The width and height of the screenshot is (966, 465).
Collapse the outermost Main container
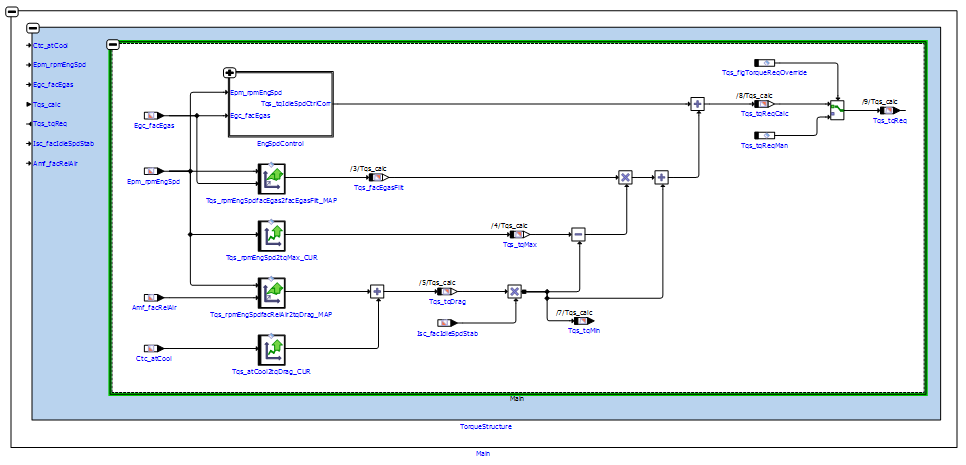click(x=13, y=11)
